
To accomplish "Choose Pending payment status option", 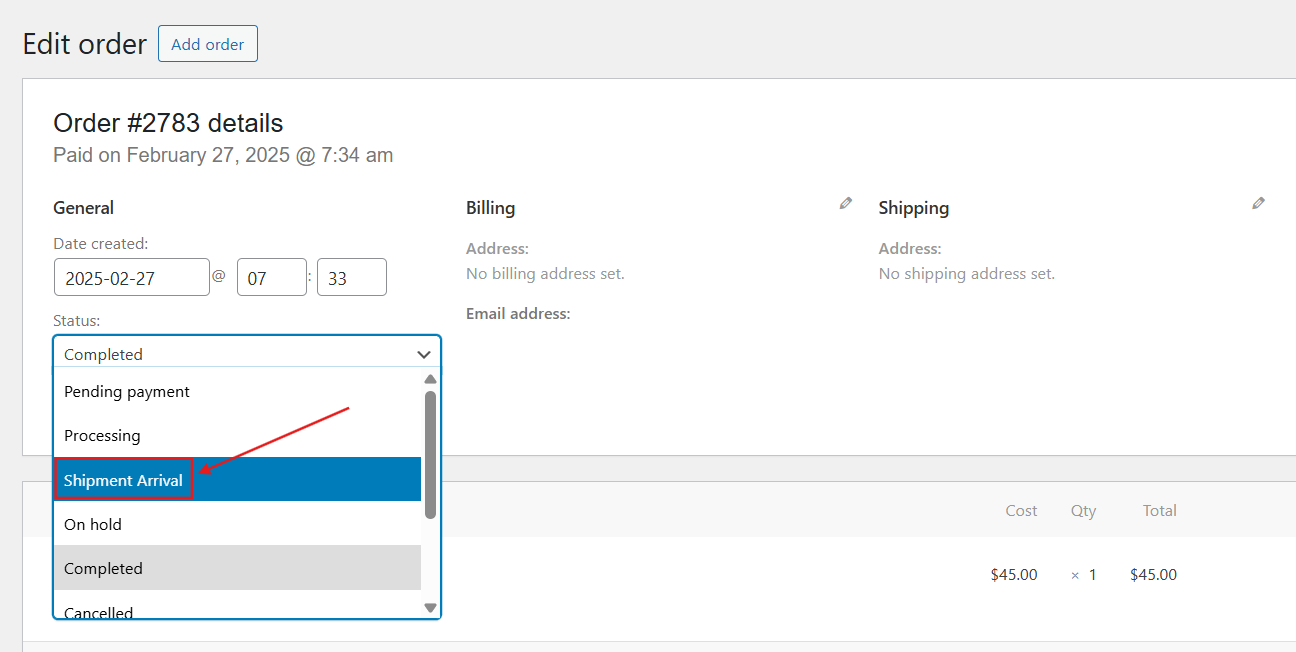I will click(237, 392).
